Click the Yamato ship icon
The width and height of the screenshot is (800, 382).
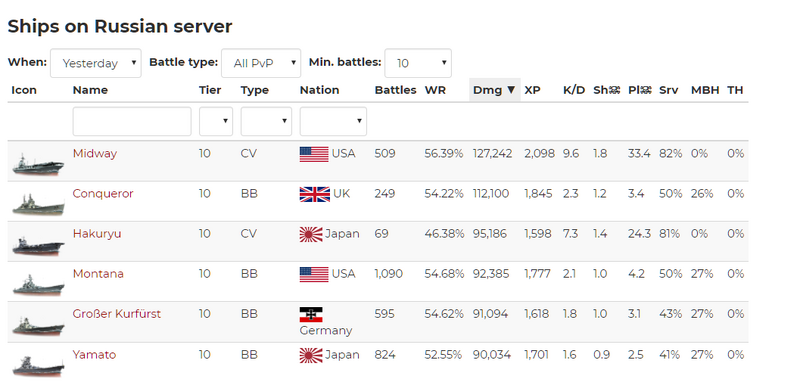pos(38,366)
